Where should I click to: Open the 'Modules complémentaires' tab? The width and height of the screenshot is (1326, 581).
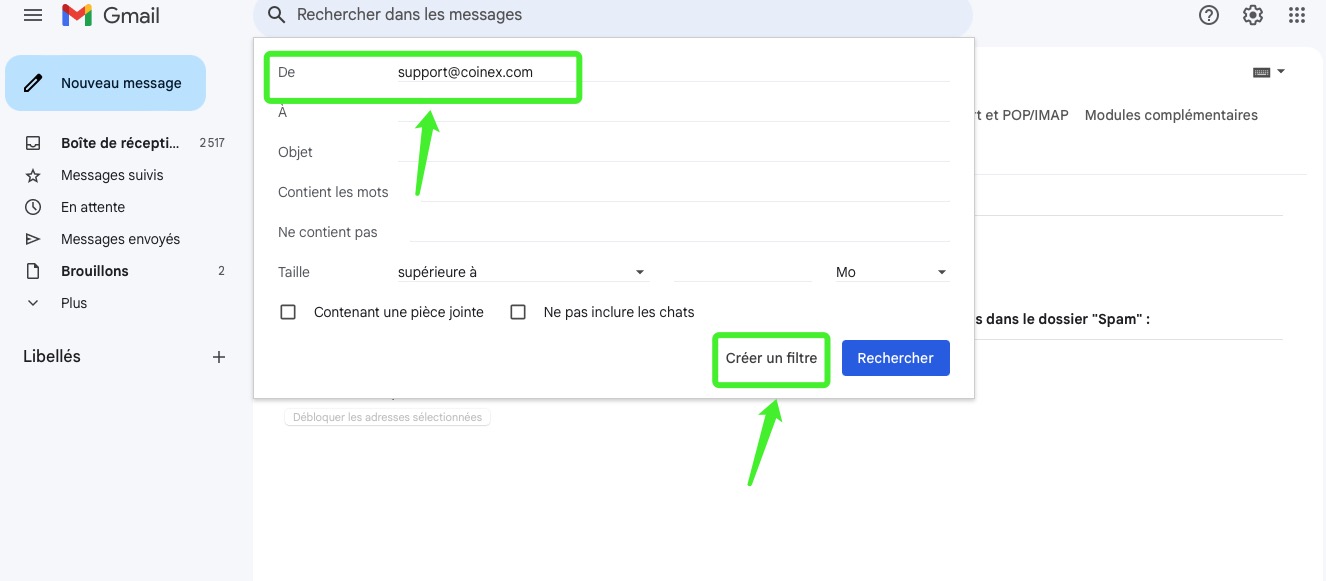tap(1171, 115)
